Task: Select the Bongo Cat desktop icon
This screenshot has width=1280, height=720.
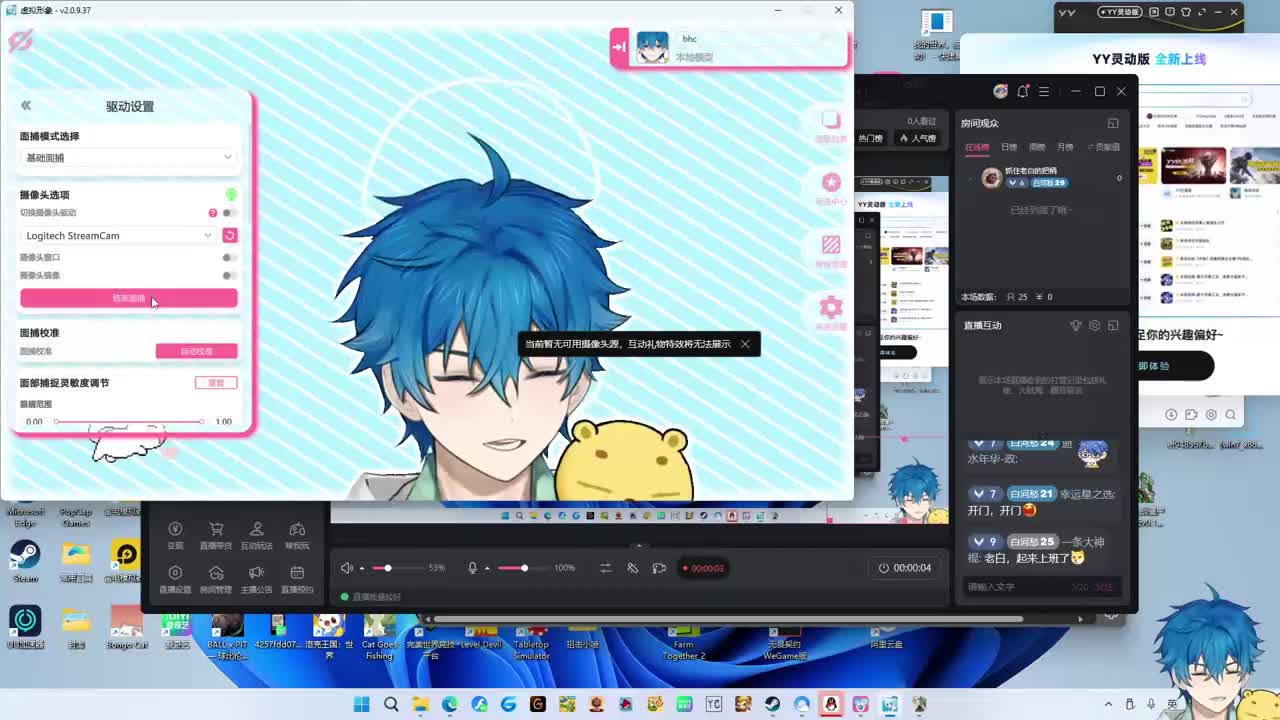Action: point(127,627)
